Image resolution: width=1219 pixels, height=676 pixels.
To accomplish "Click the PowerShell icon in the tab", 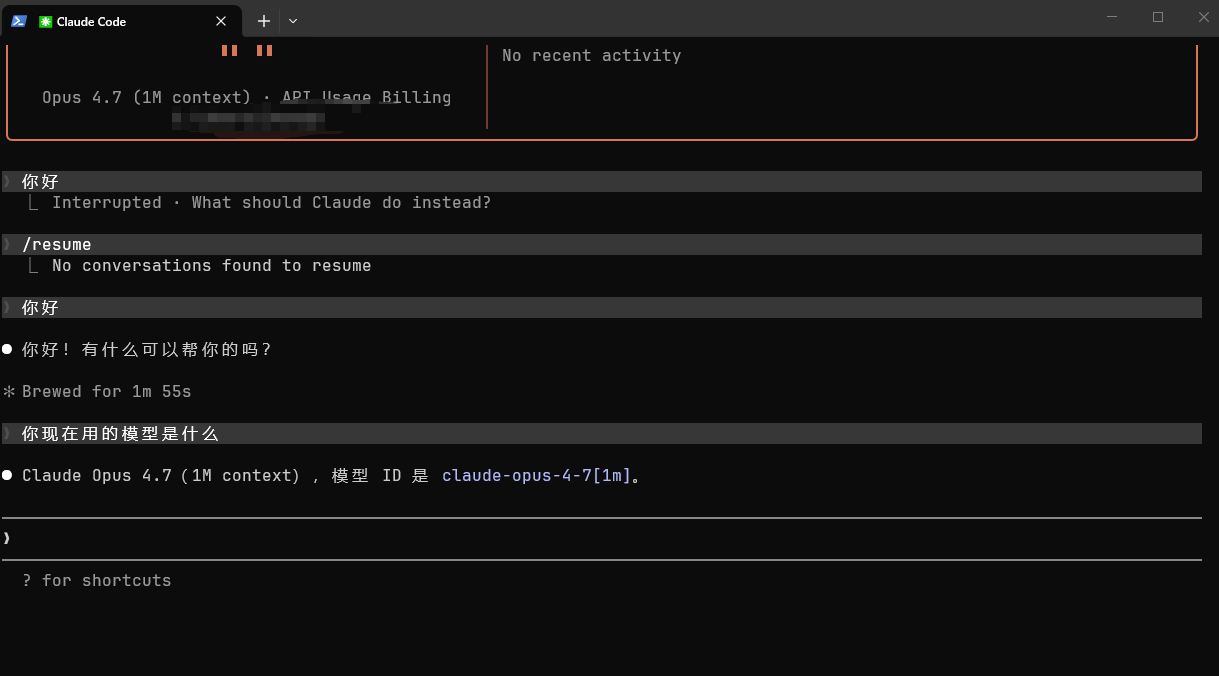I will pos(19,21).
